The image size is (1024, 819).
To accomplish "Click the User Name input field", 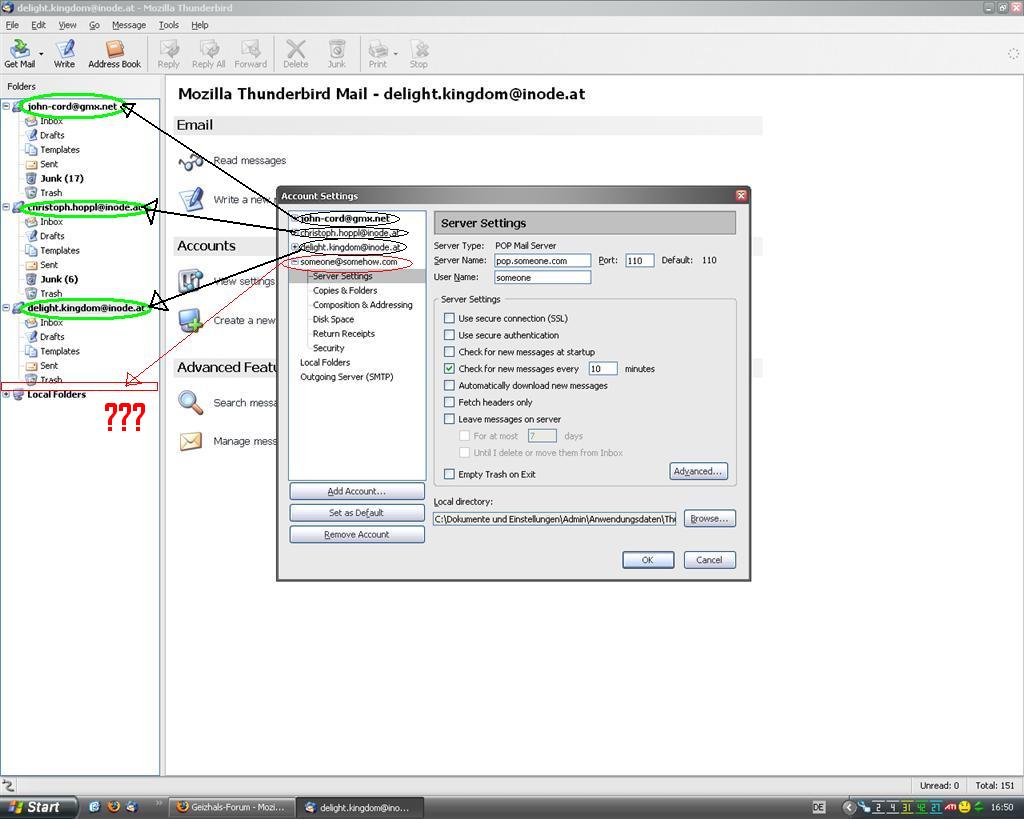I will pos(542,278).
